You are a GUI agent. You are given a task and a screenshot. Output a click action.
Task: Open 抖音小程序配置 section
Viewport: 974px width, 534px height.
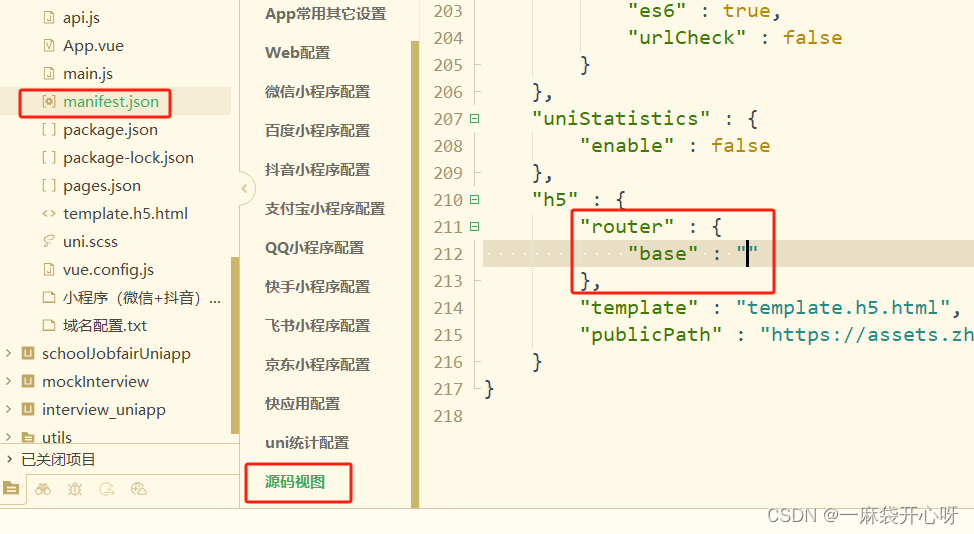[317, 170]
